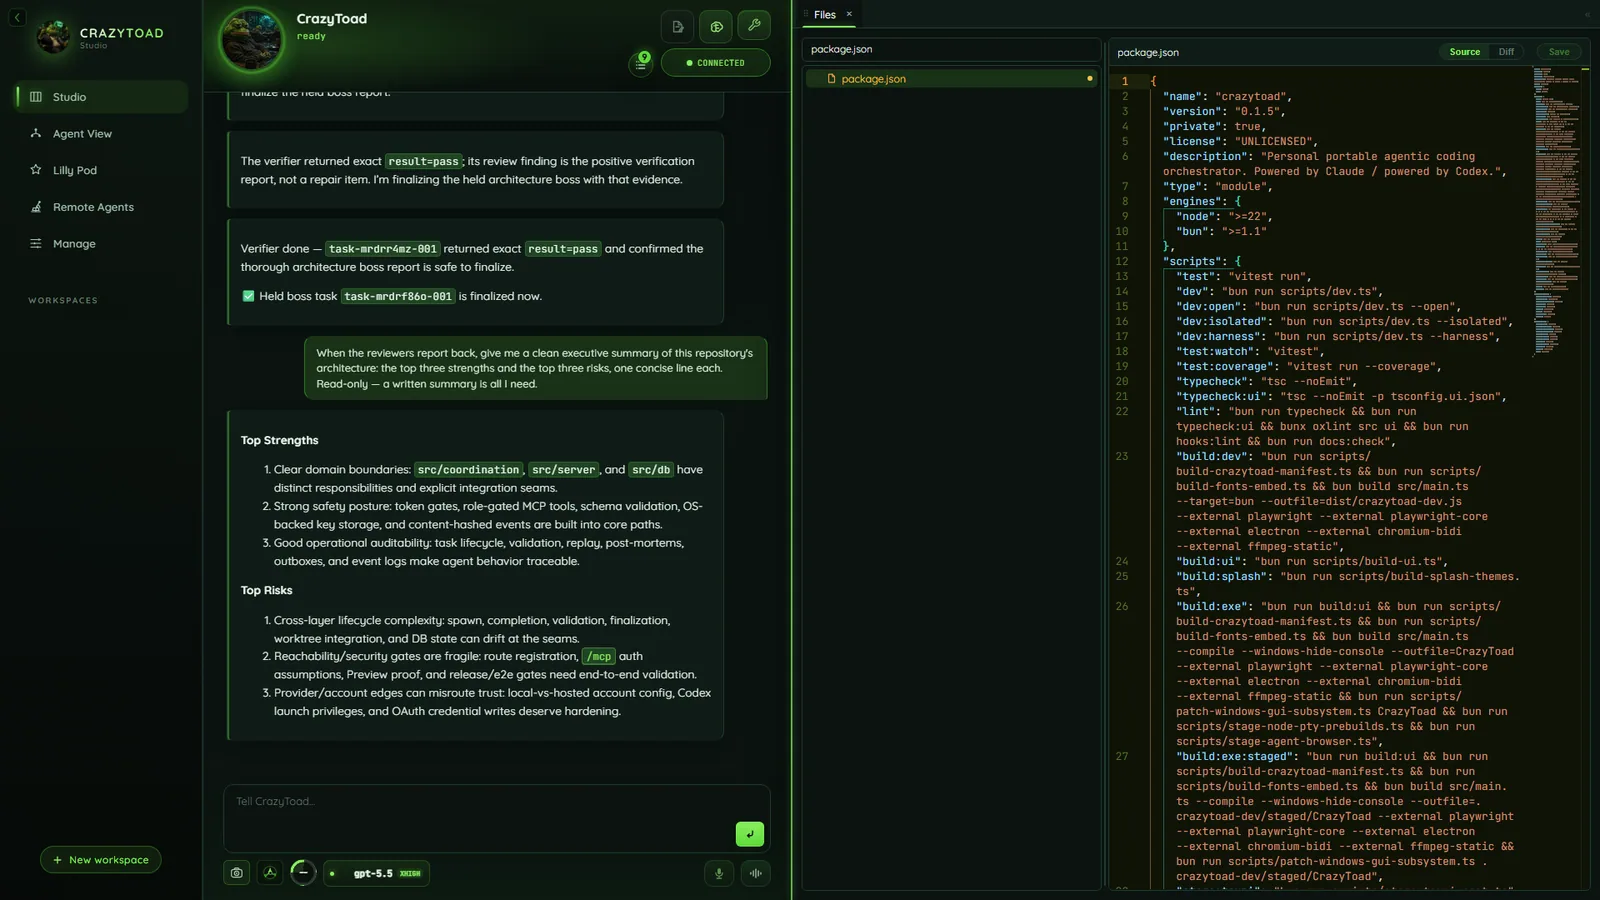The height and width of the screenshot is (900, 1600).
Task: Switch editor to Diff view
Action: coord(1506,52)
